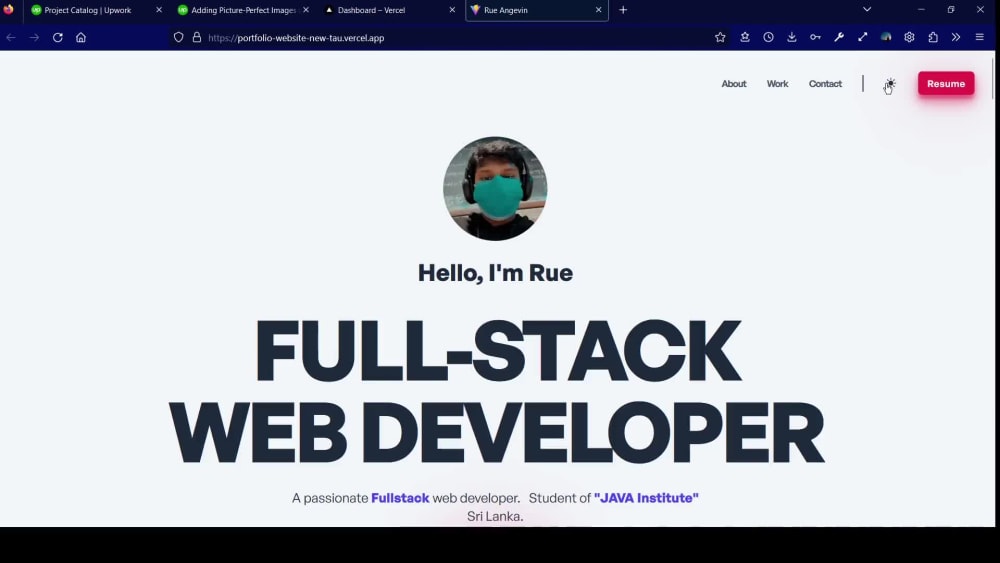Open a new browser tab

click(623, 10)
